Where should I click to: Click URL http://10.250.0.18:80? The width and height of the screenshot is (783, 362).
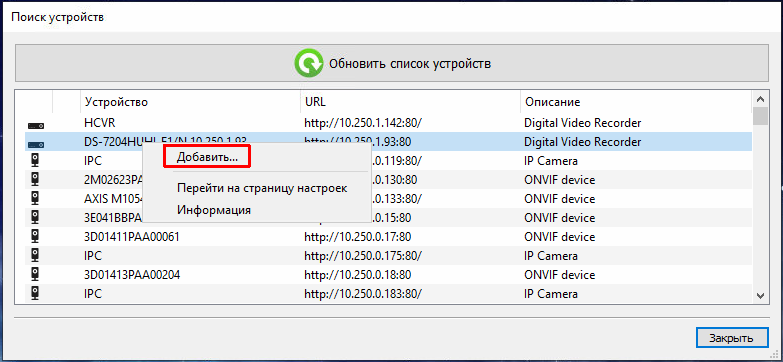click(x=357, y=275)
